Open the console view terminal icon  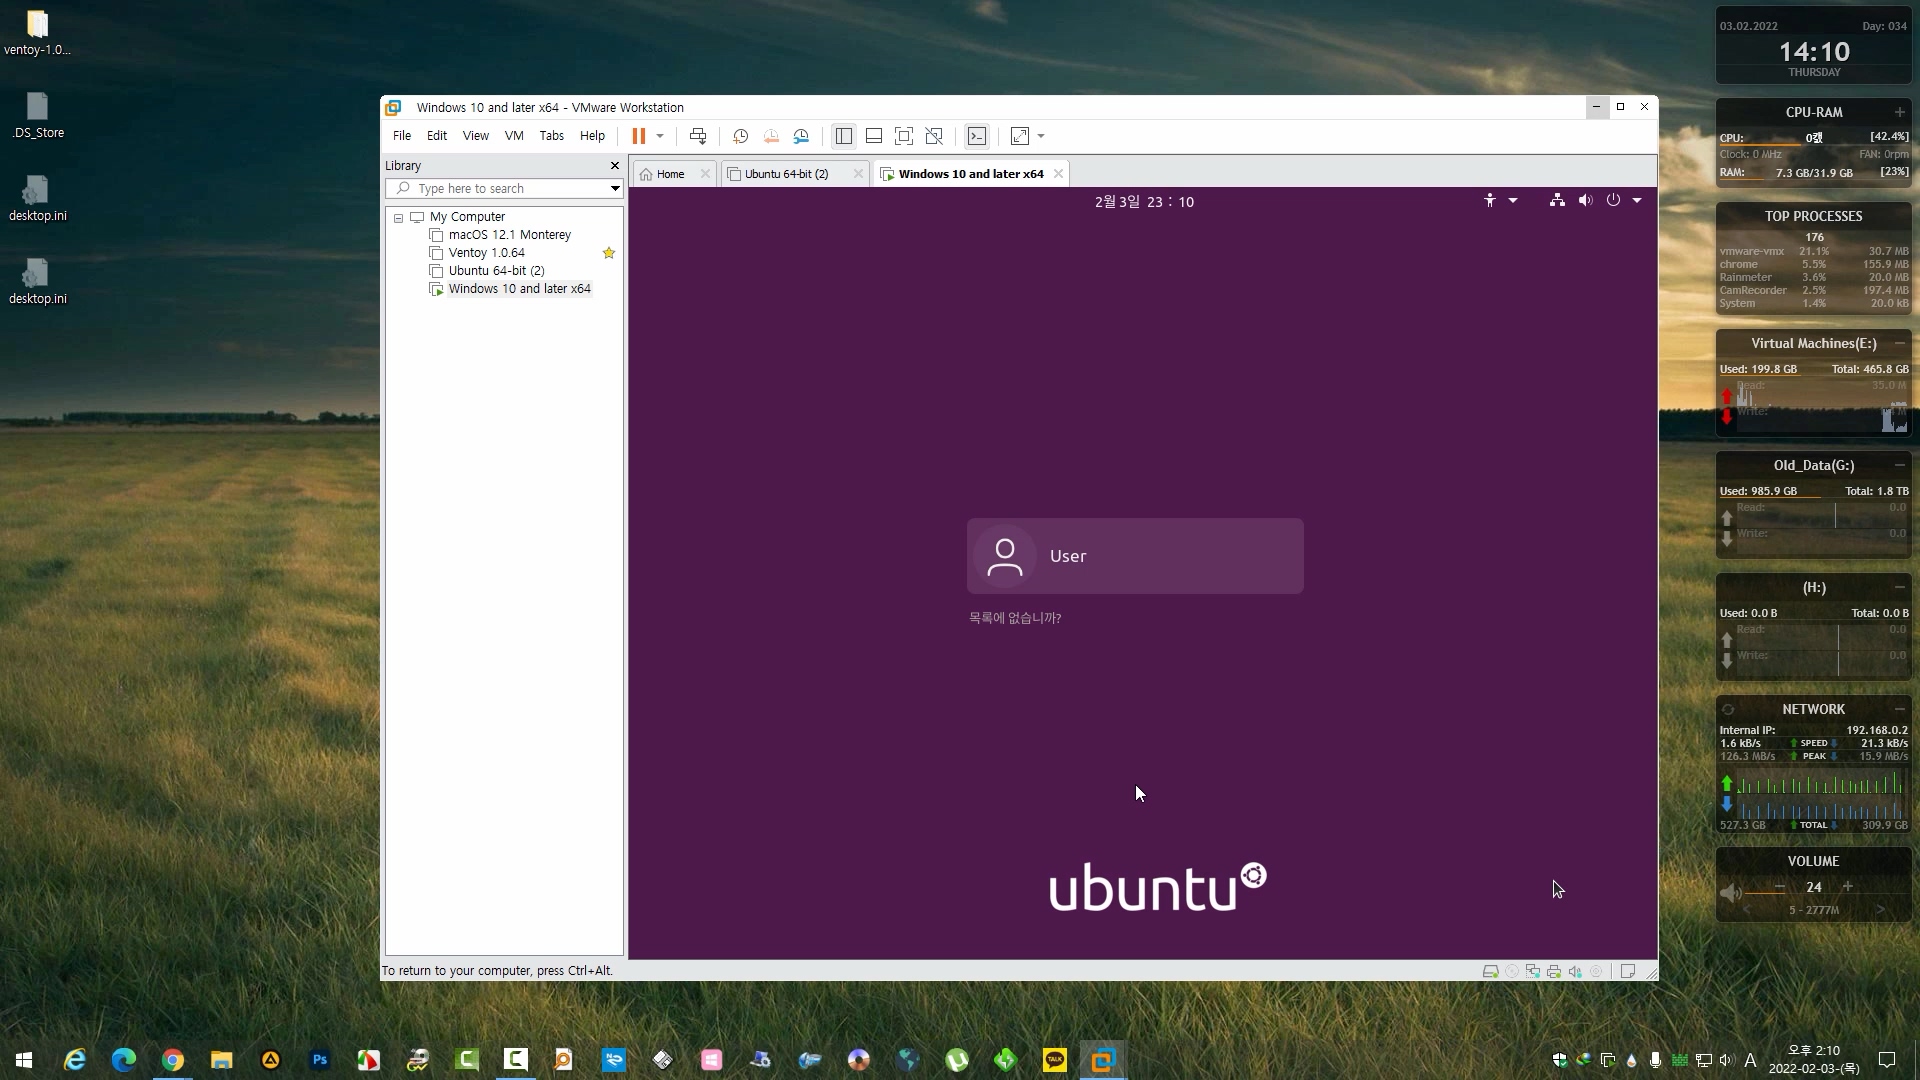pos(977,136)
